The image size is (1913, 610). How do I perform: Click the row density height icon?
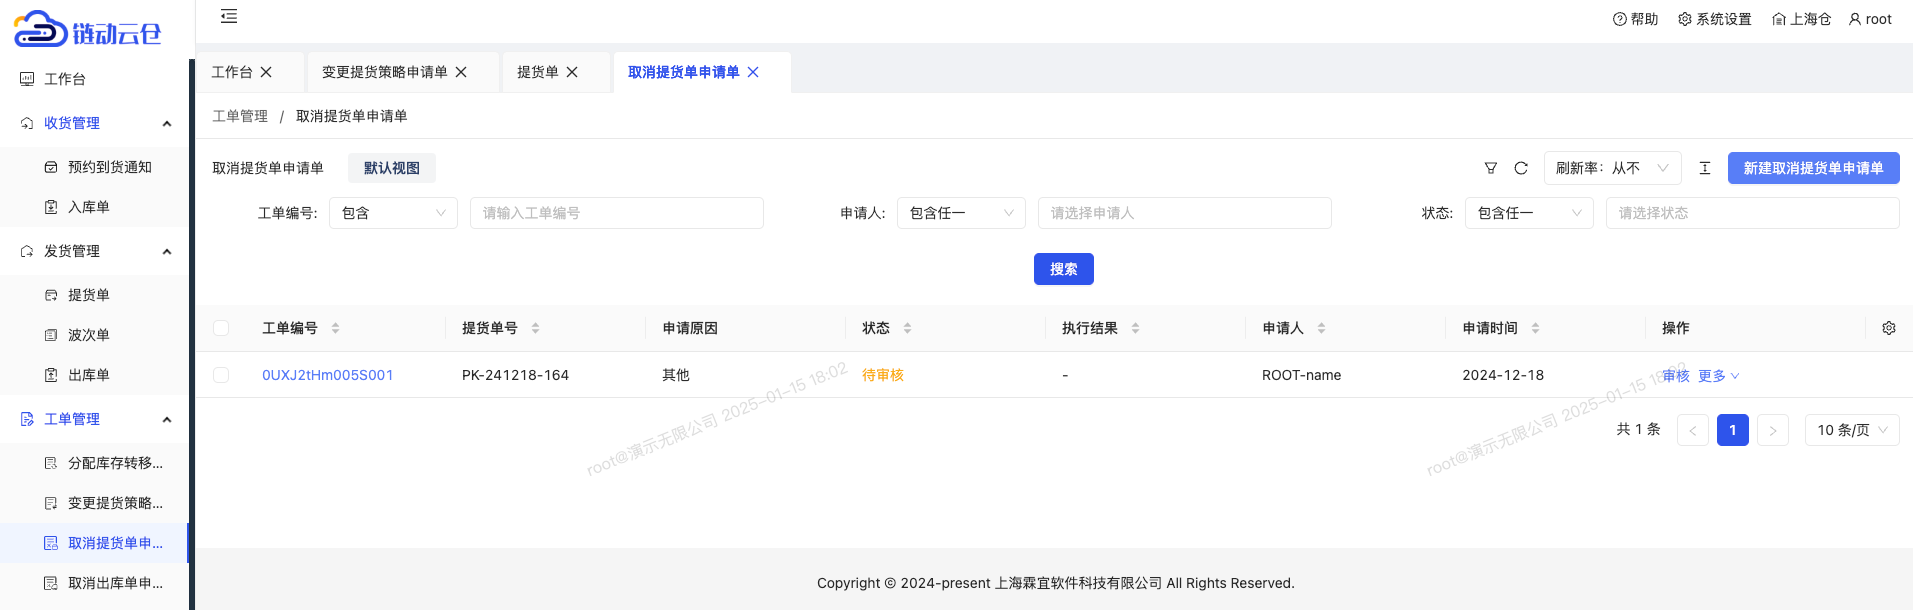1704,168
